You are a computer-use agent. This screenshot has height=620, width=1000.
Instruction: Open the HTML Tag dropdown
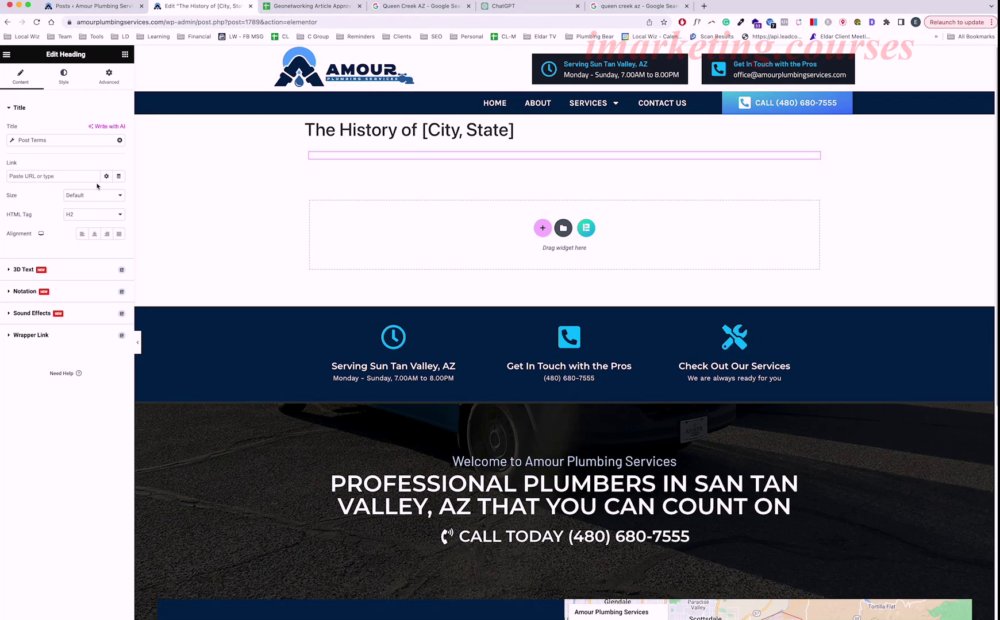(94, 214)
